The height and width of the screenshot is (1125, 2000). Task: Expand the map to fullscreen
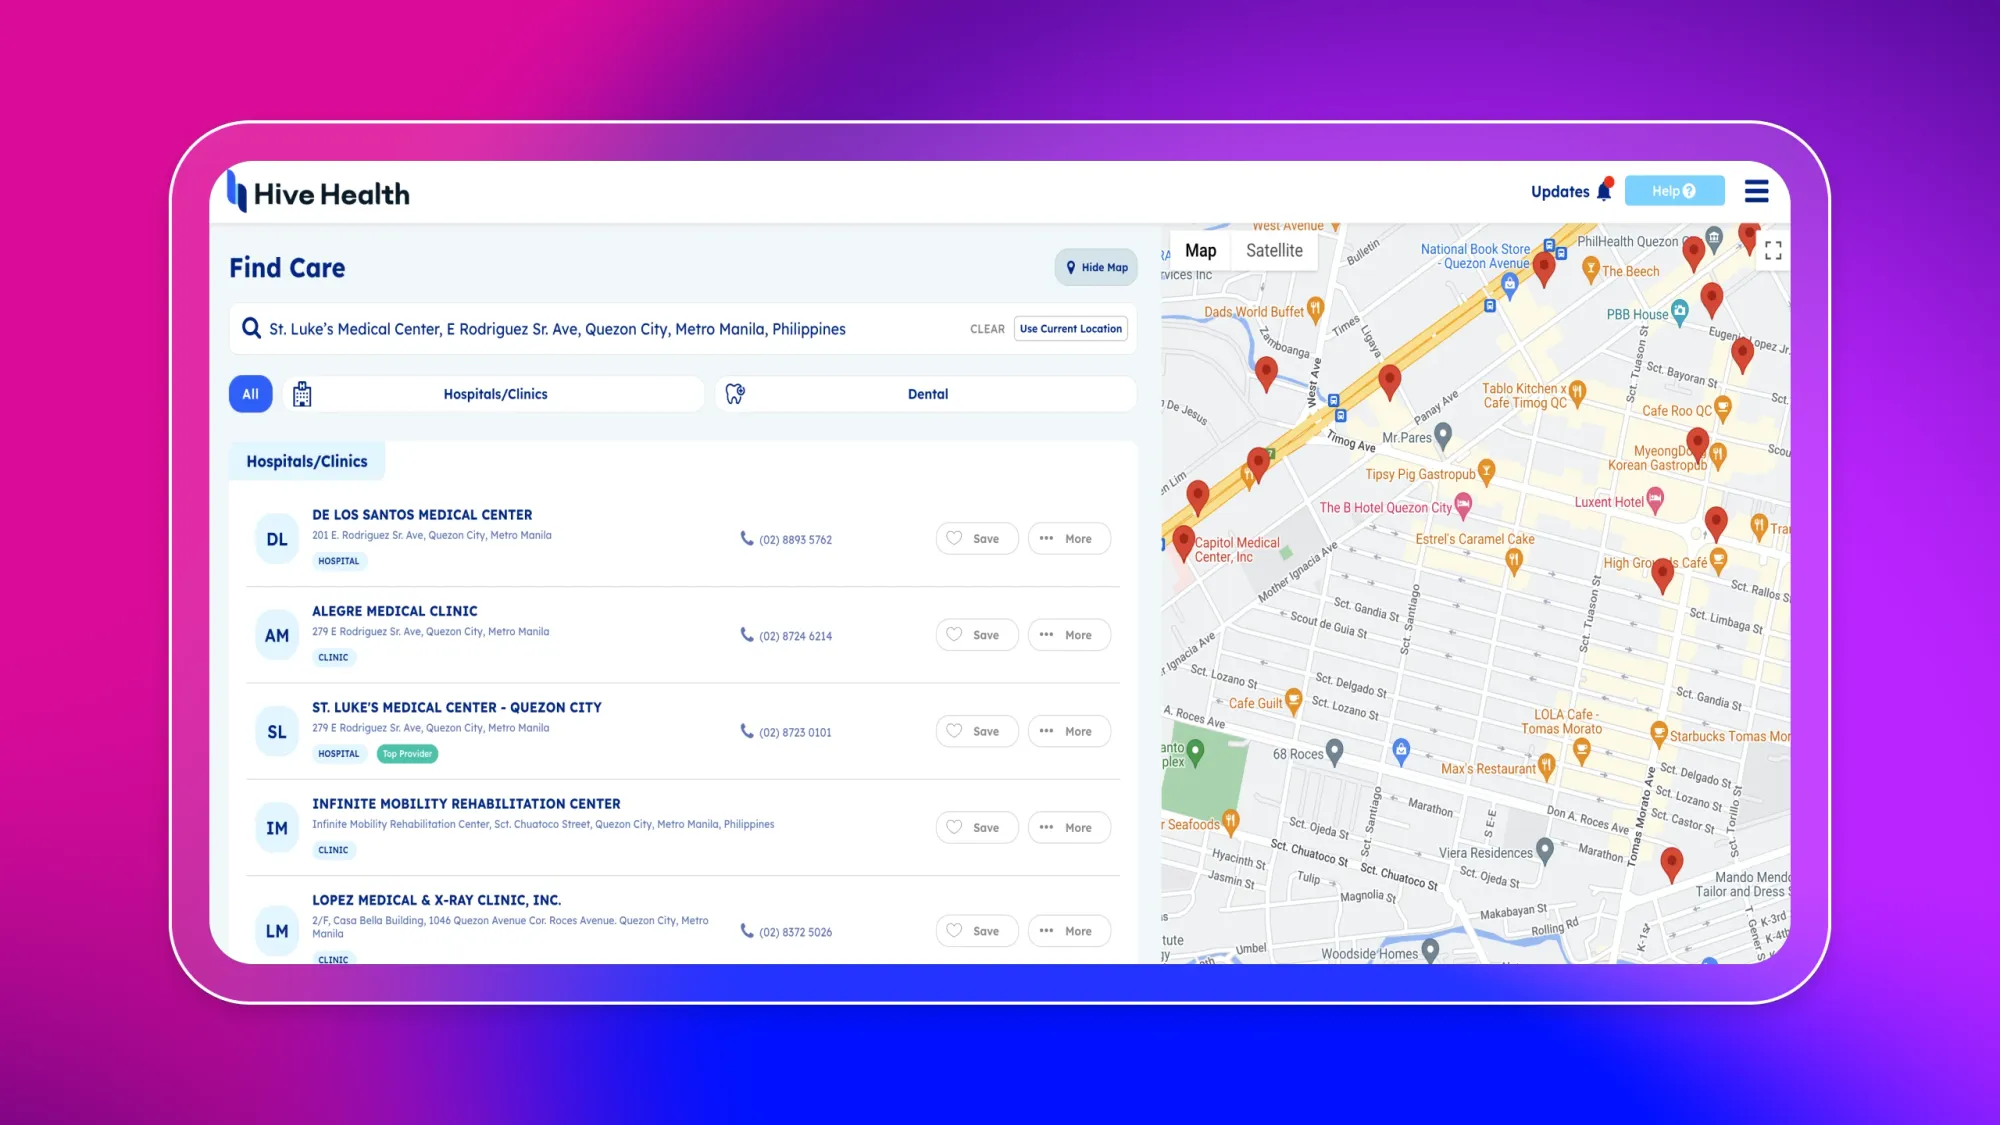pyautogui.click(x=1773, y=250)
